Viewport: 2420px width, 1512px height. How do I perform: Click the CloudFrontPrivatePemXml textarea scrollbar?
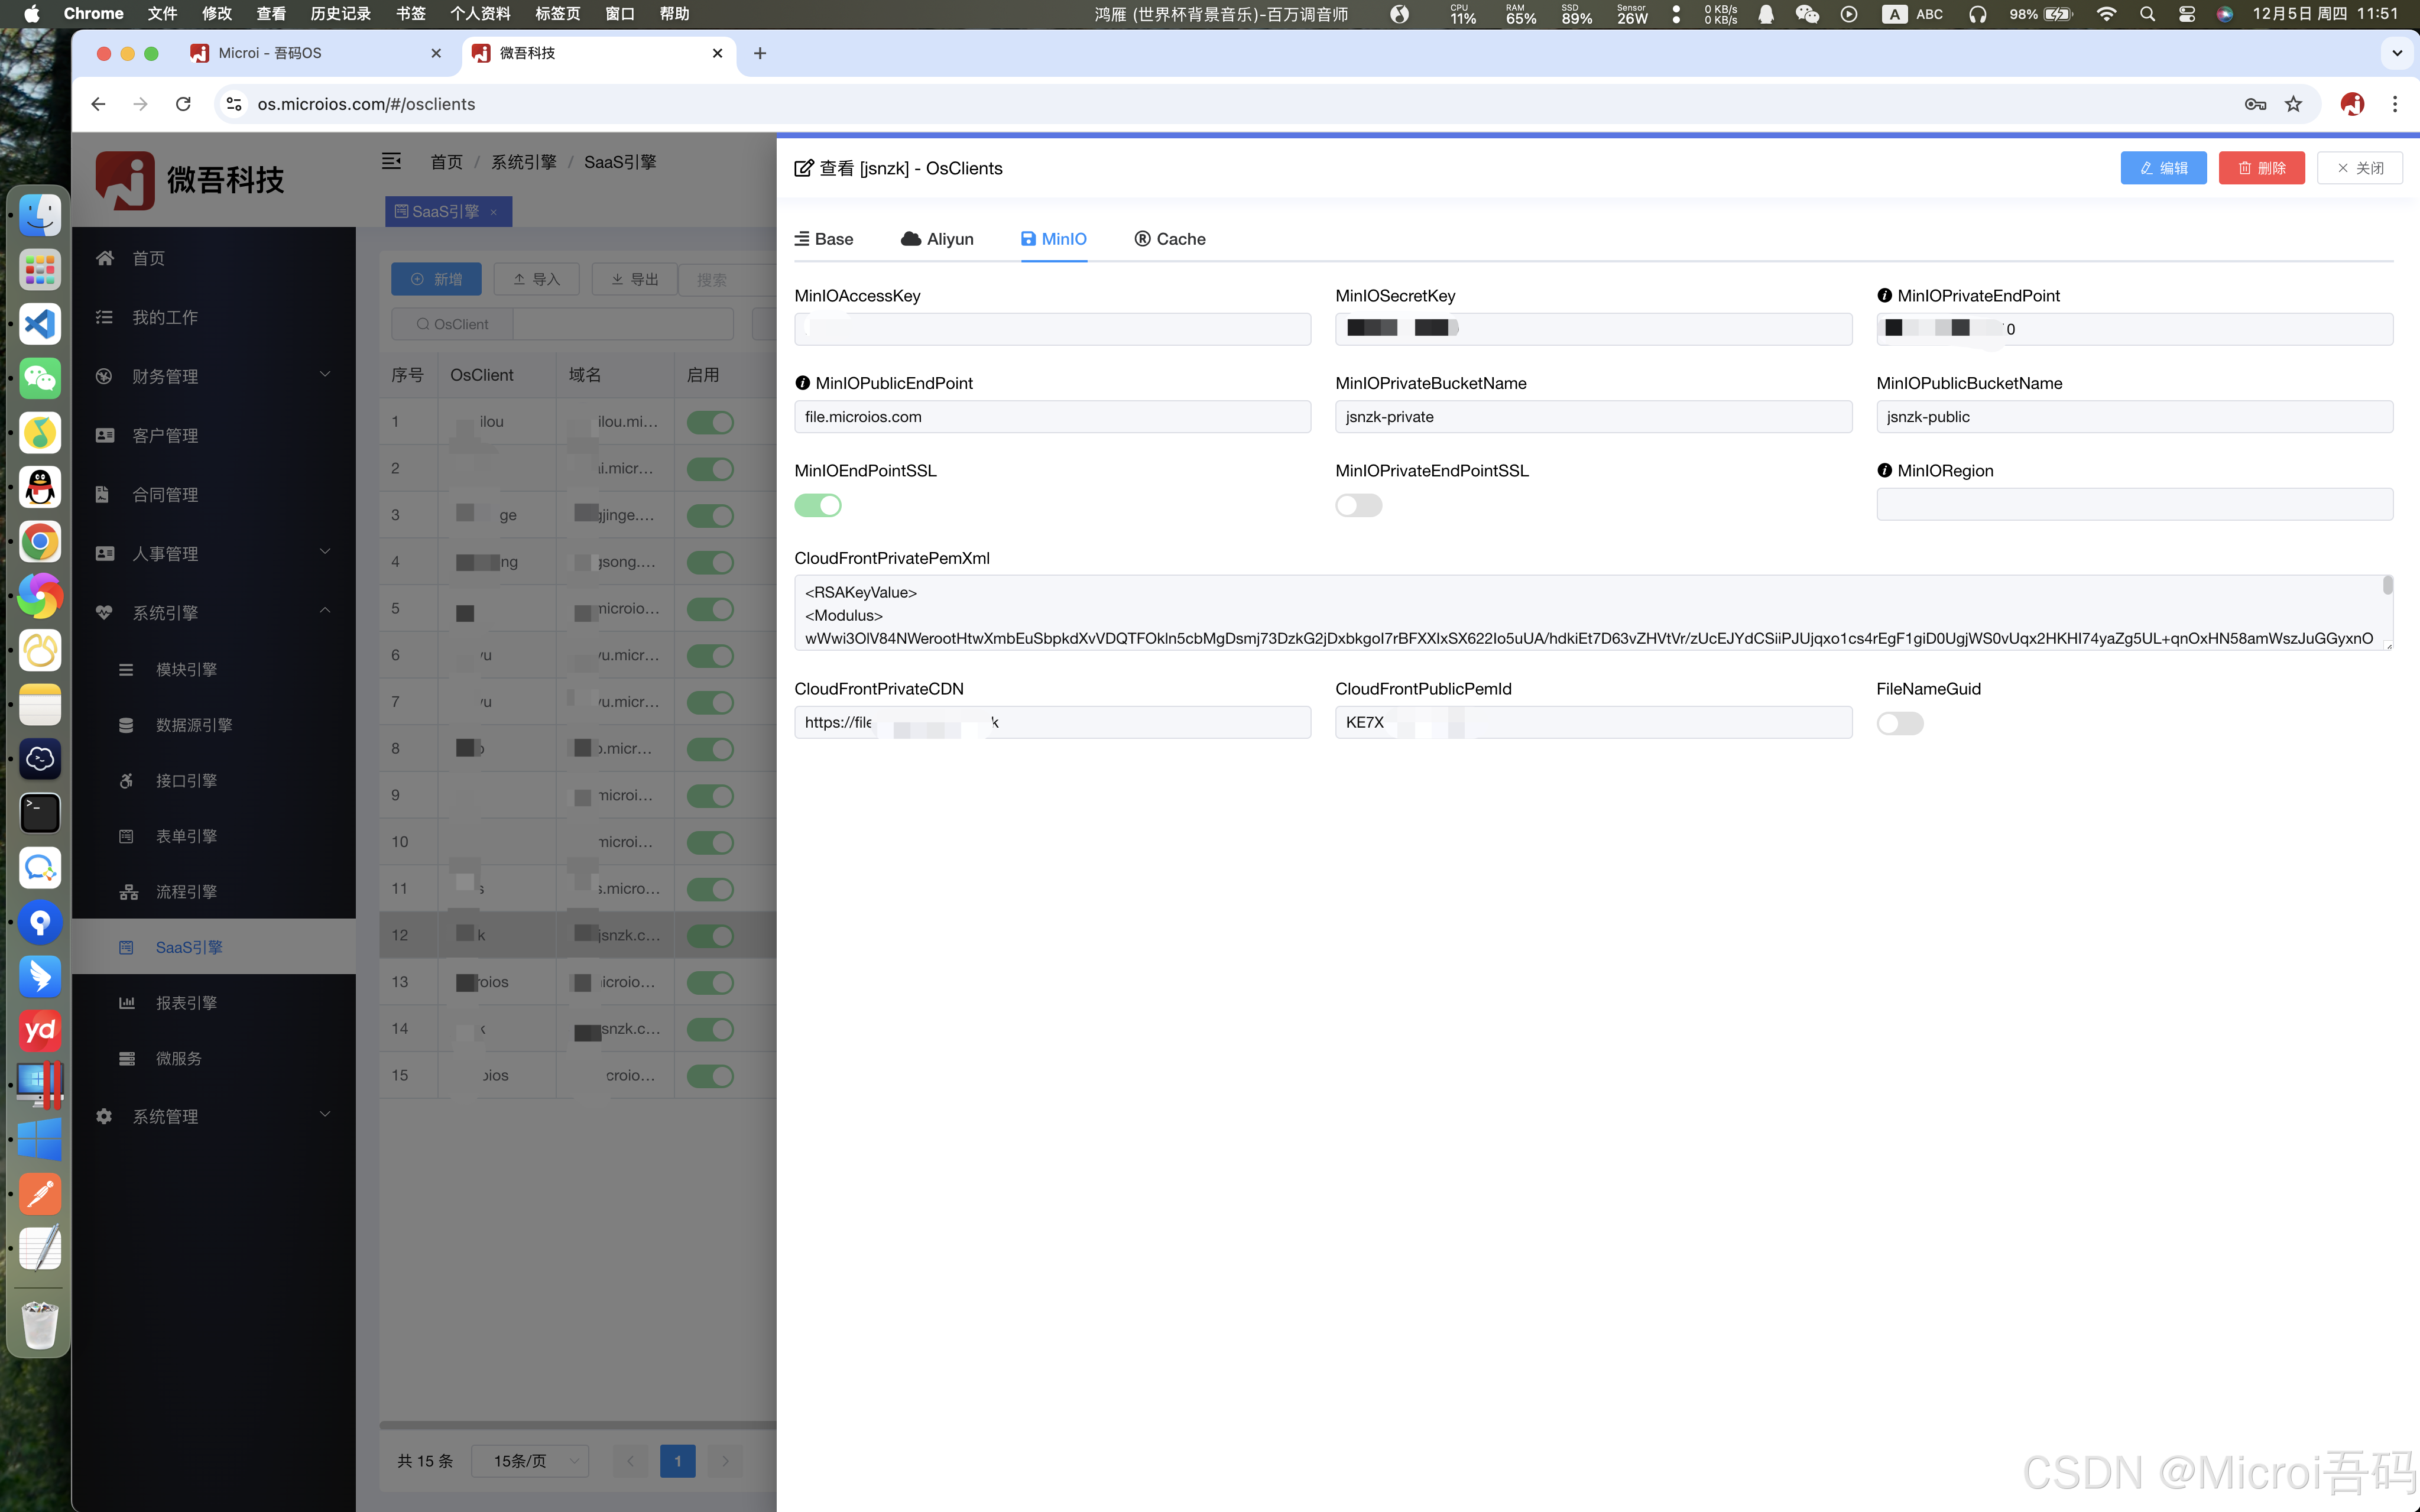(2387, 586)
